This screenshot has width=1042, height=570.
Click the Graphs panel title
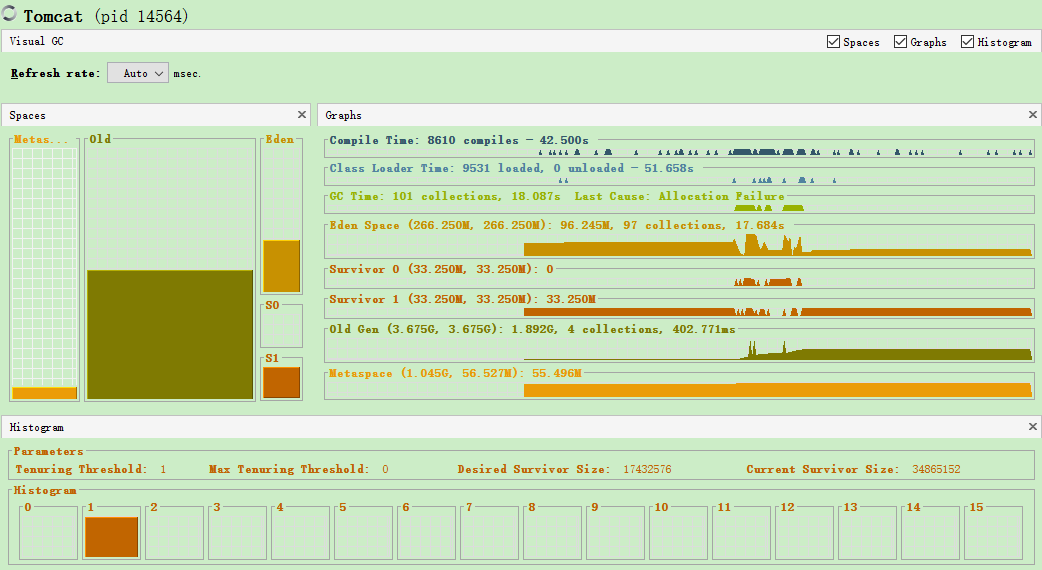point(343,115)
